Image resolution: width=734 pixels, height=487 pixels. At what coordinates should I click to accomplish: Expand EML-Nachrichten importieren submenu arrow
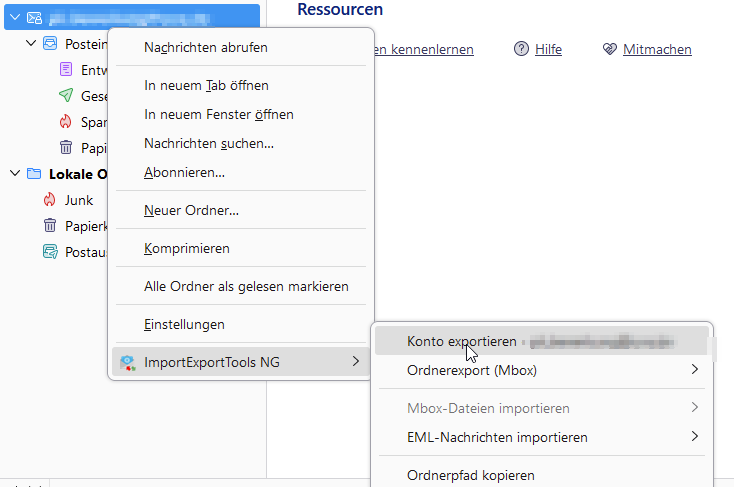(x=695, y=437)
